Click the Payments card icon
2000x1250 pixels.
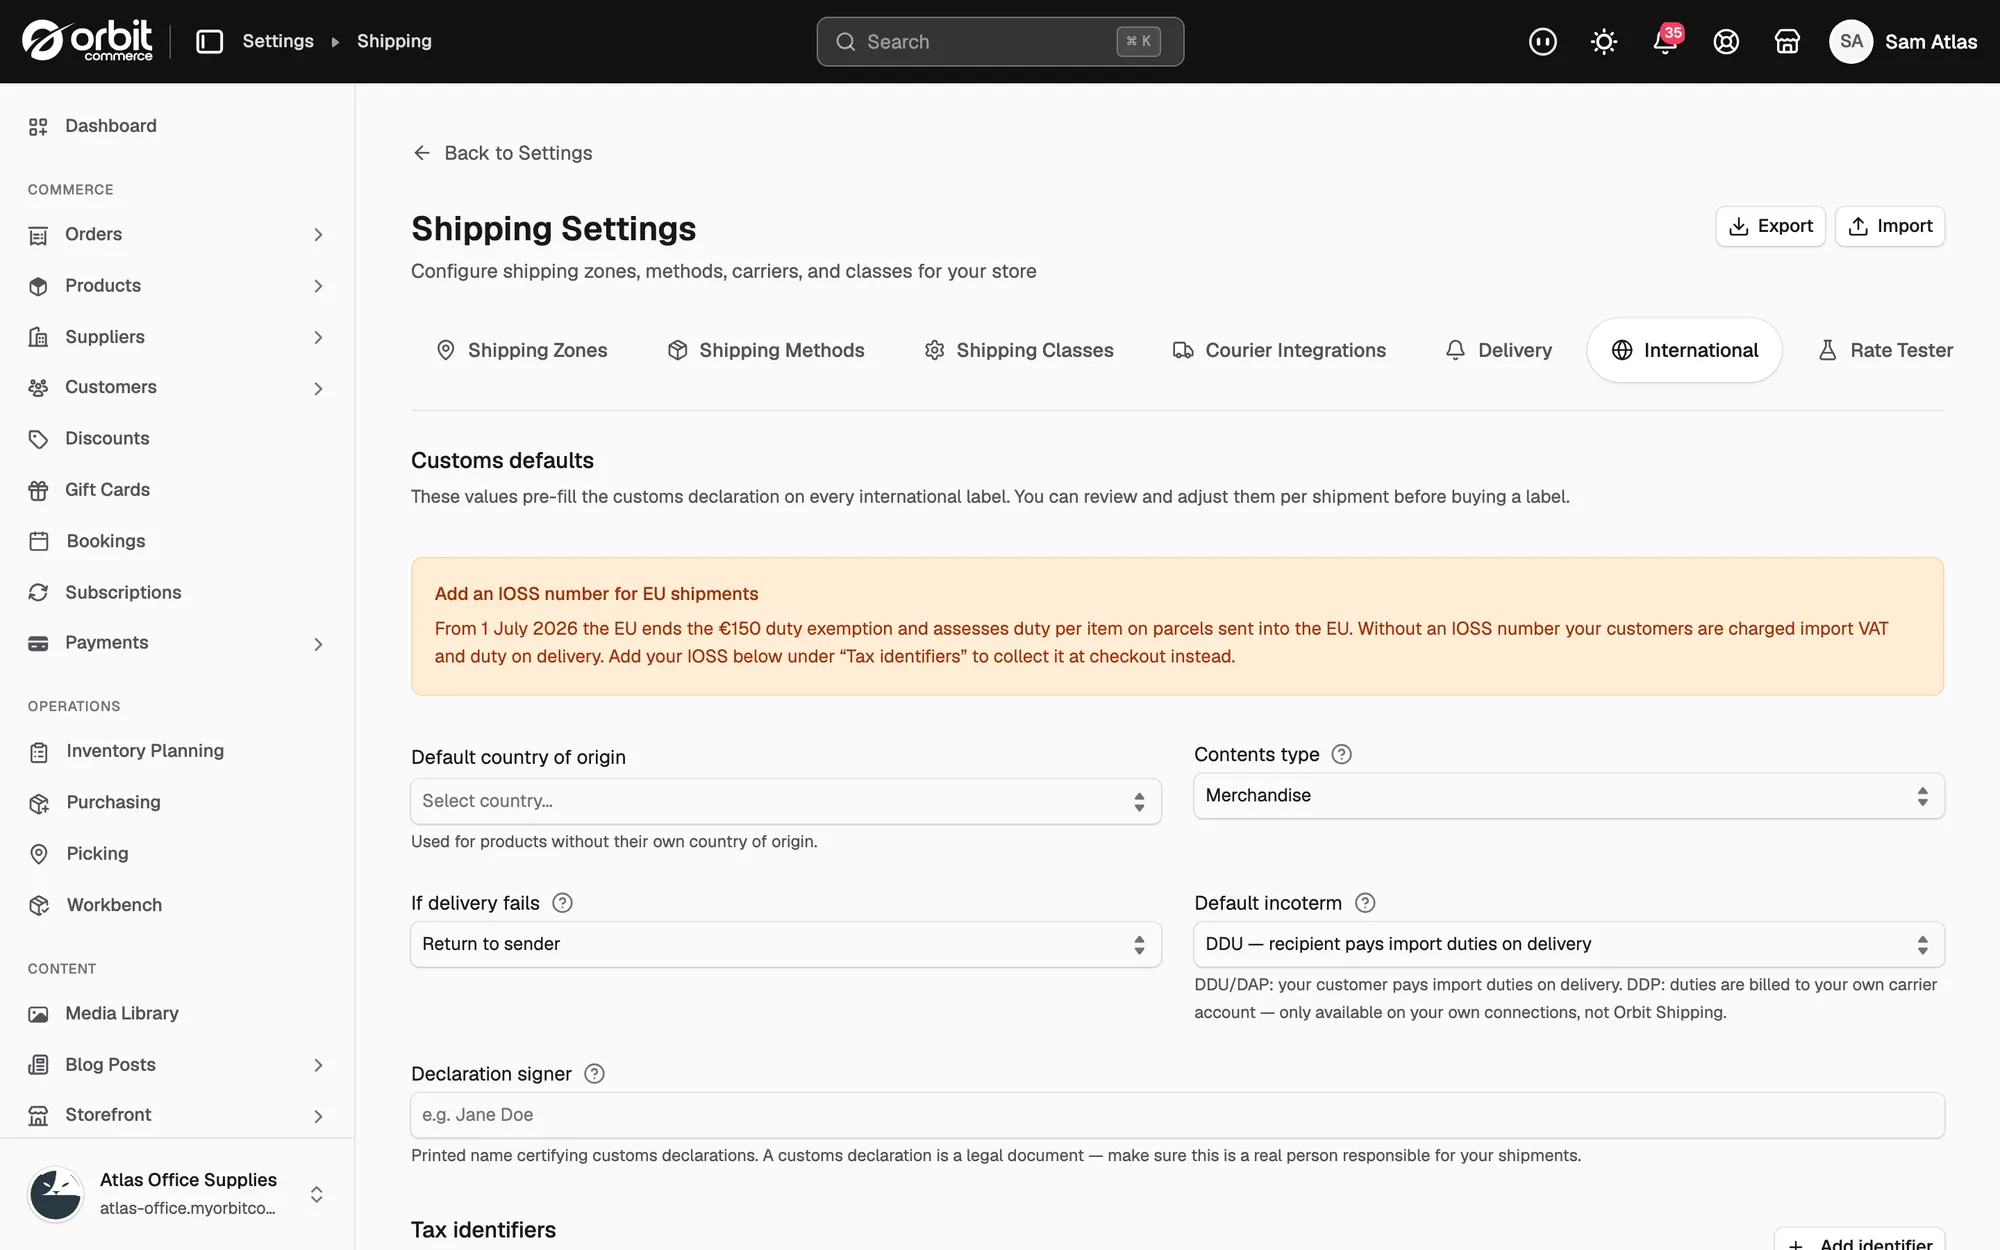click(38, 643)
